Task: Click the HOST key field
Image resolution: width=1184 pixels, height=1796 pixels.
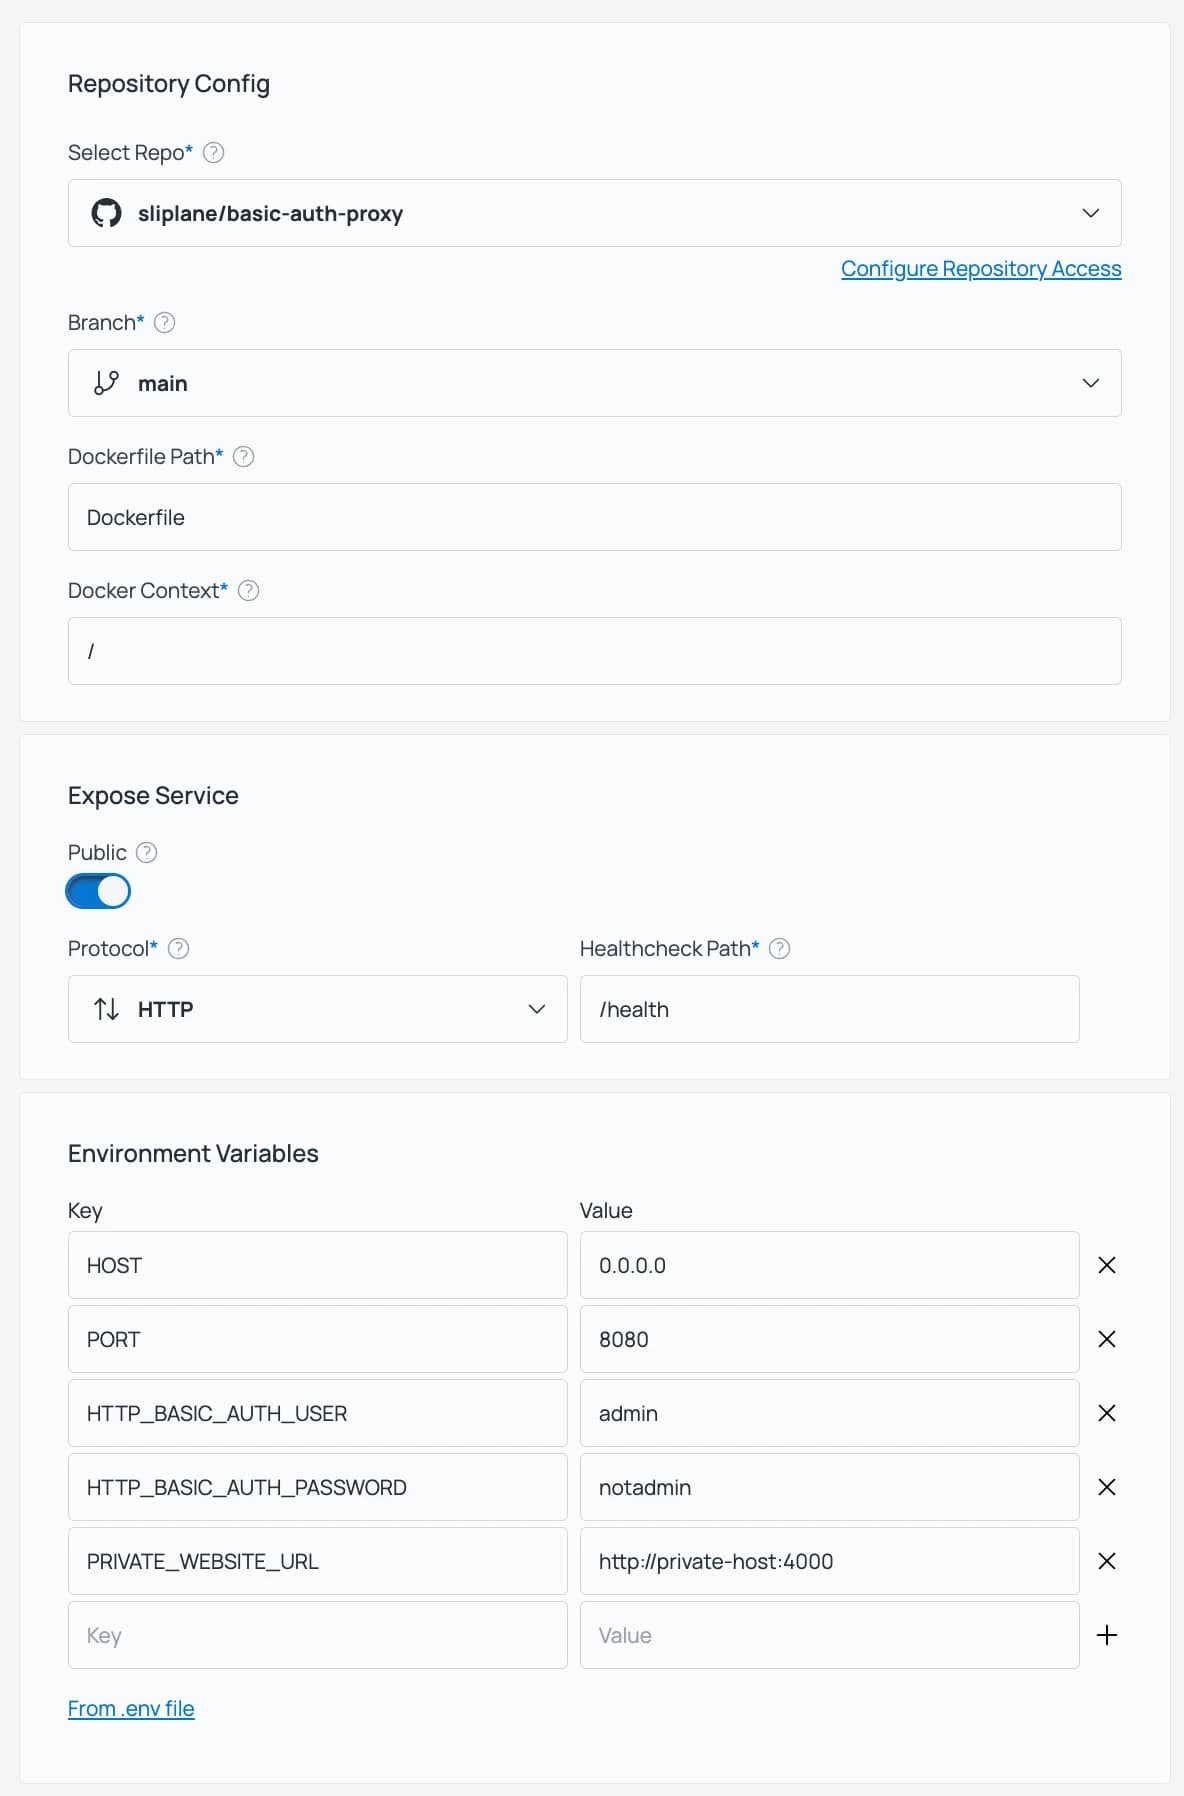Action: pyautogui.click(x=318, y=1265)
